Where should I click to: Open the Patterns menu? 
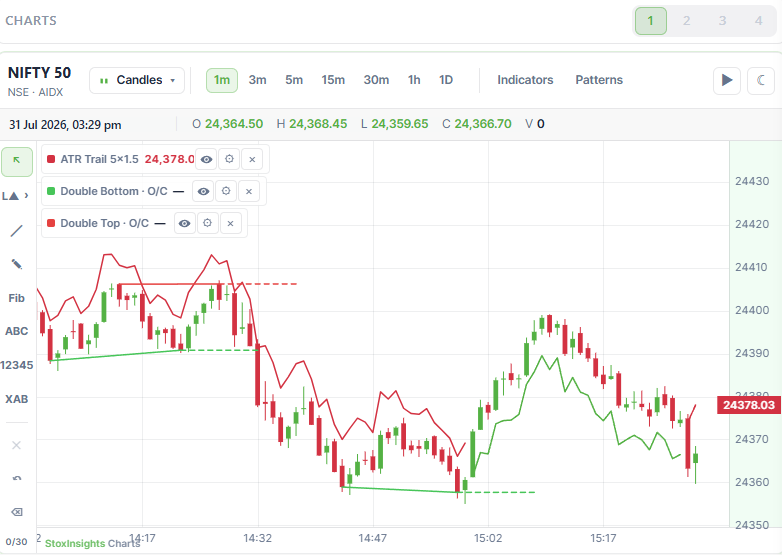point(599,80)
